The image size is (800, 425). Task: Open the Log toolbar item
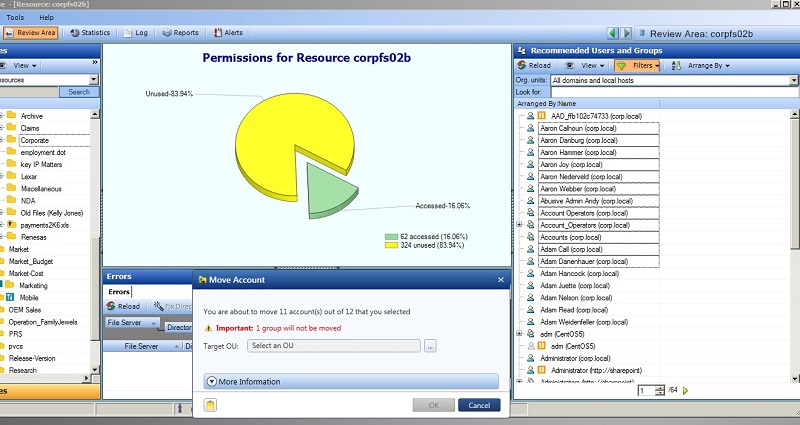tap(136, 33)
